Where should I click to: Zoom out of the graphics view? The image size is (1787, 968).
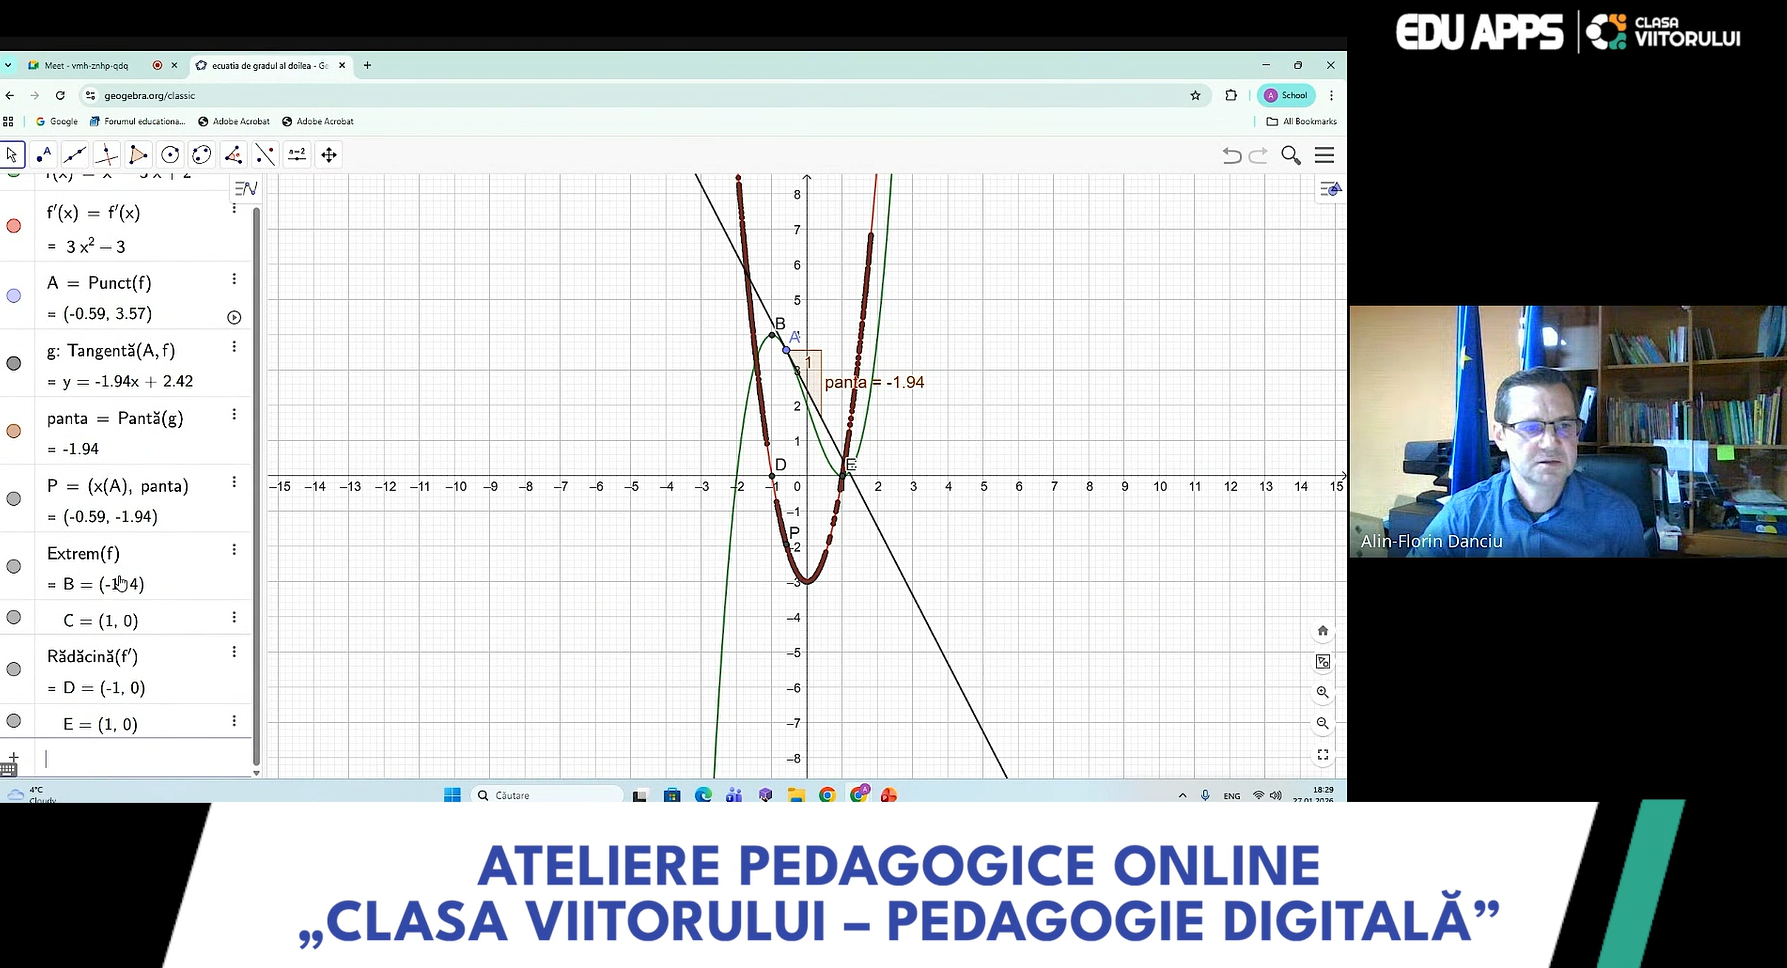[1323, 724]
